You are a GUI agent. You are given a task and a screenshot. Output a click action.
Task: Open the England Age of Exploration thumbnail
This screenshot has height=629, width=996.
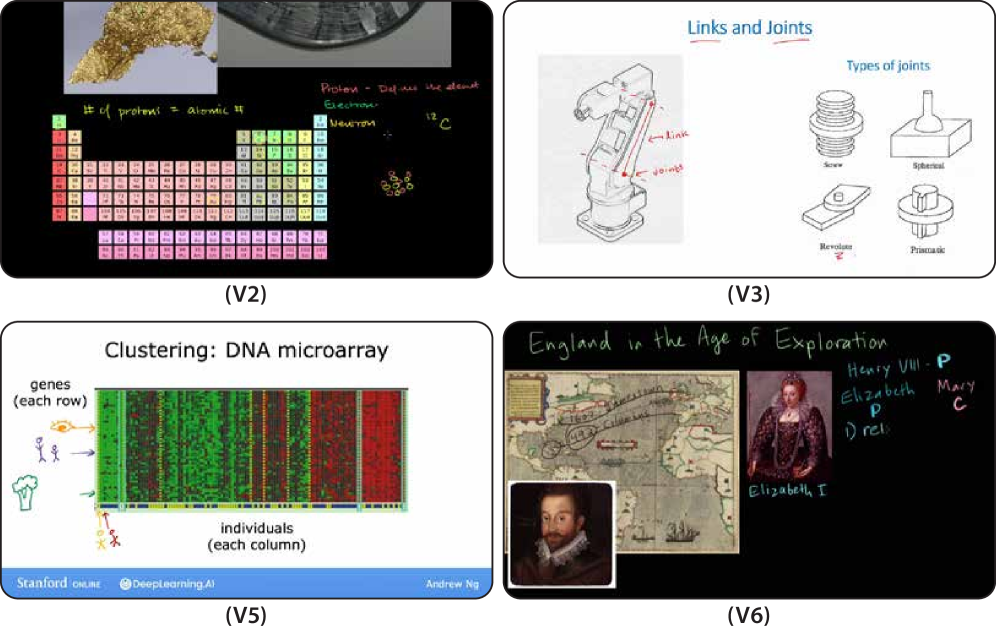(x=750, y=460)
